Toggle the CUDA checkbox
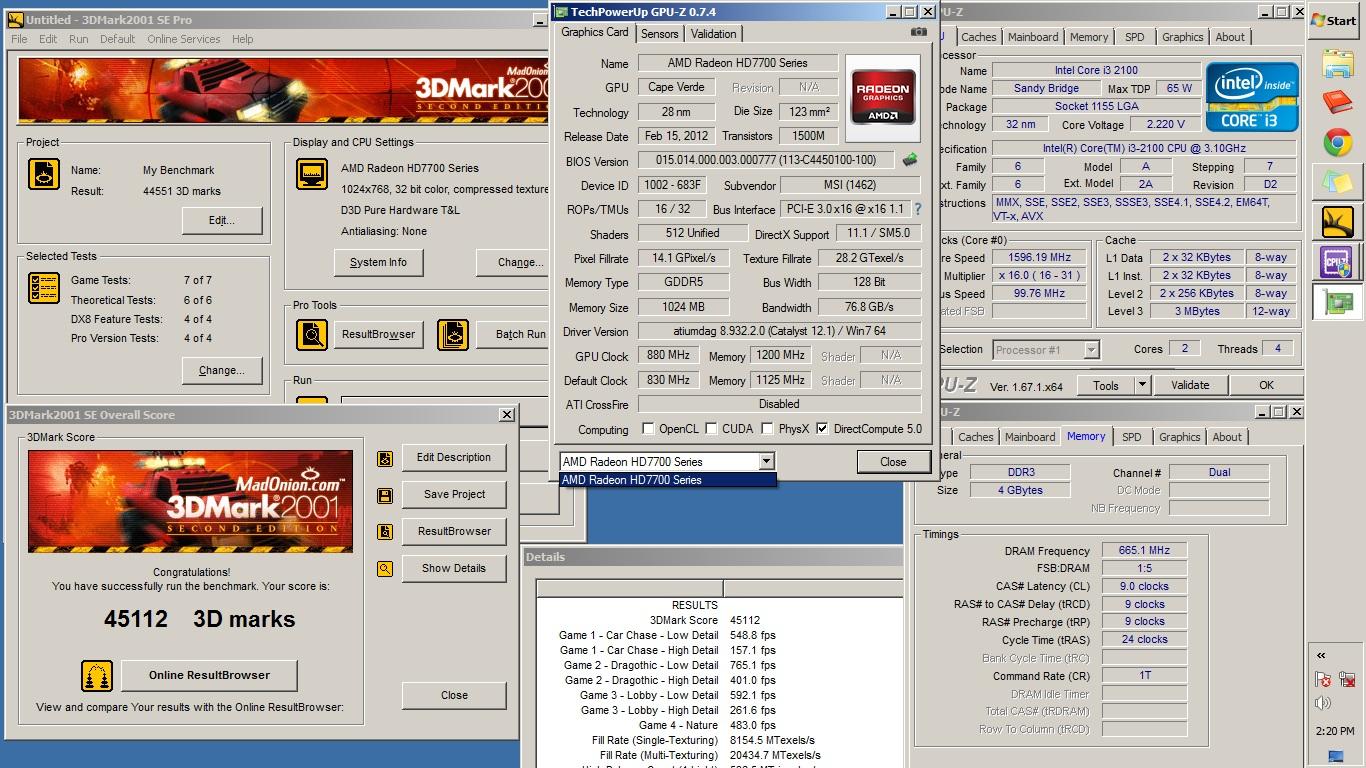This screenshot has width=1366, height=768. 711,429
